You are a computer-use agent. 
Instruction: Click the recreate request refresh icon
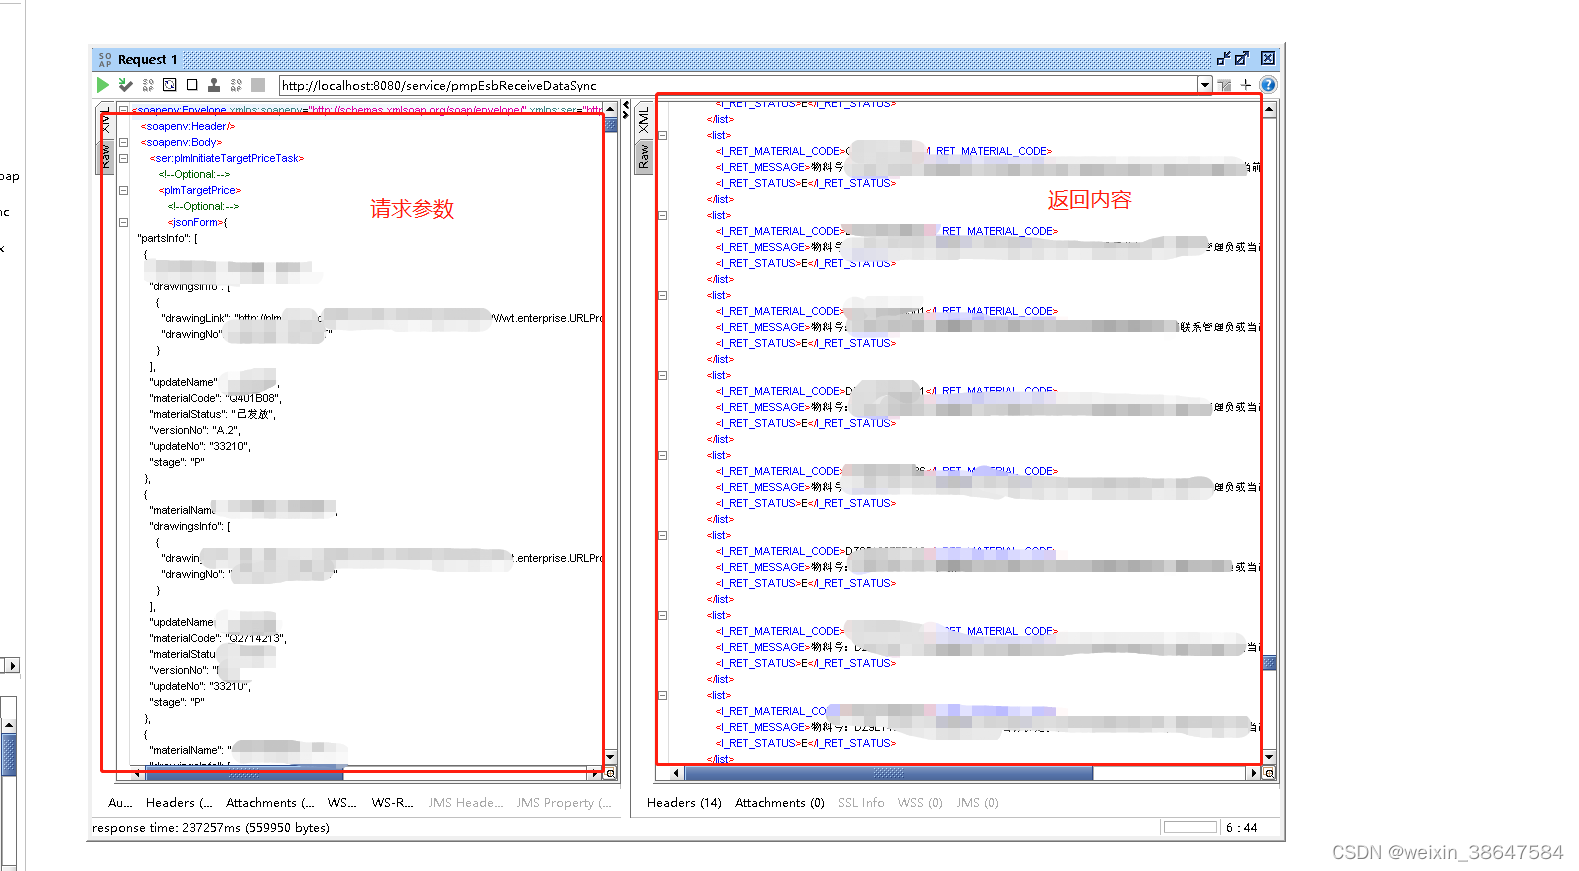(170, 85)
